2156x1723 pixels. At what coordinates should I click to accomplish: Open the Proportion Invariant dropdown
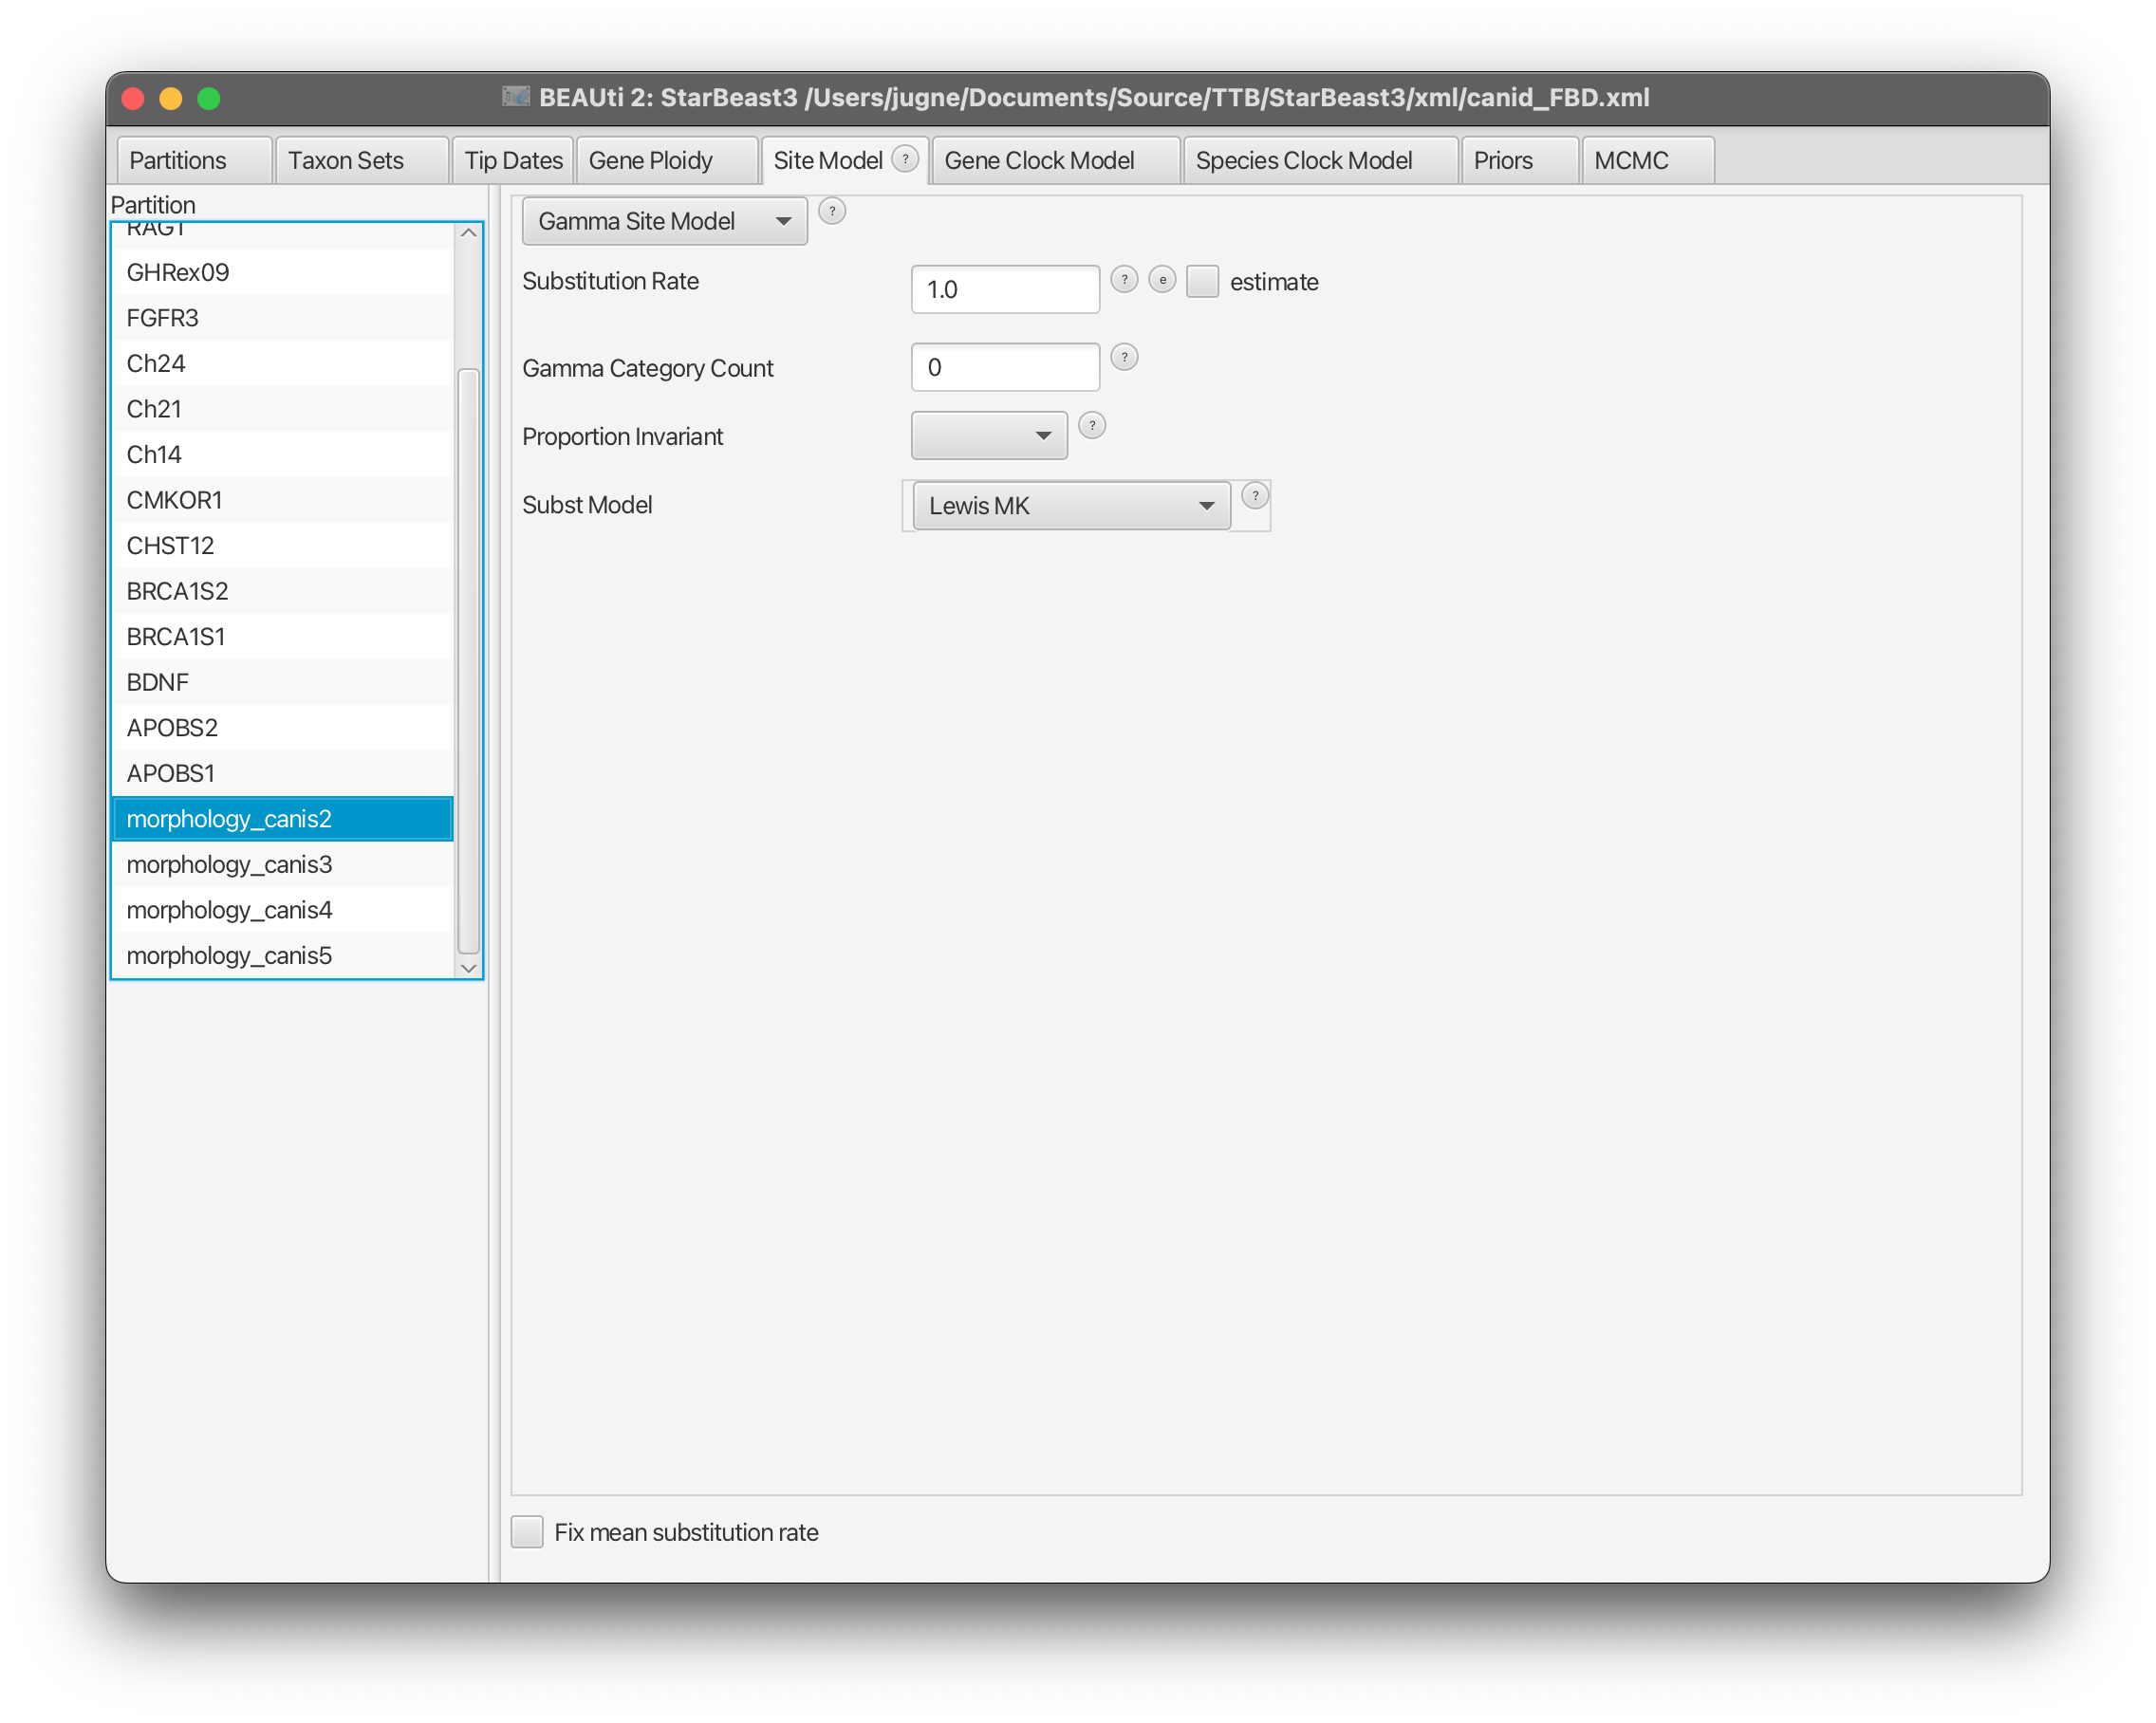coord(988,436)
